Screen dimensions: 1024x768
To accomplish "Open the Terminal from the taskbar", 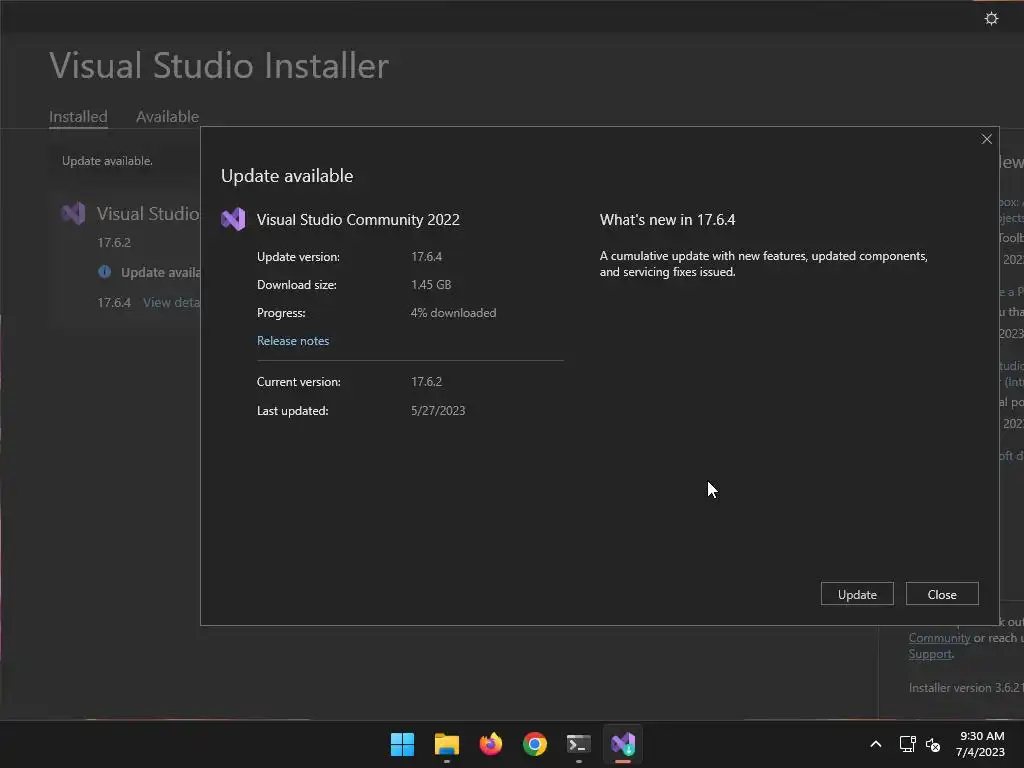I will coord(579,744).
